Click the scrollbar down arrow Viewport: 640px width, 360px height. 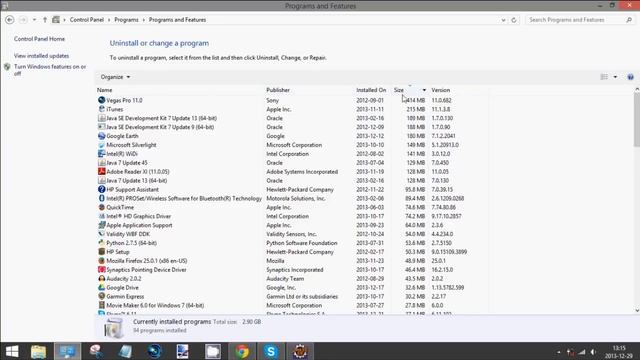click(637, 311)
